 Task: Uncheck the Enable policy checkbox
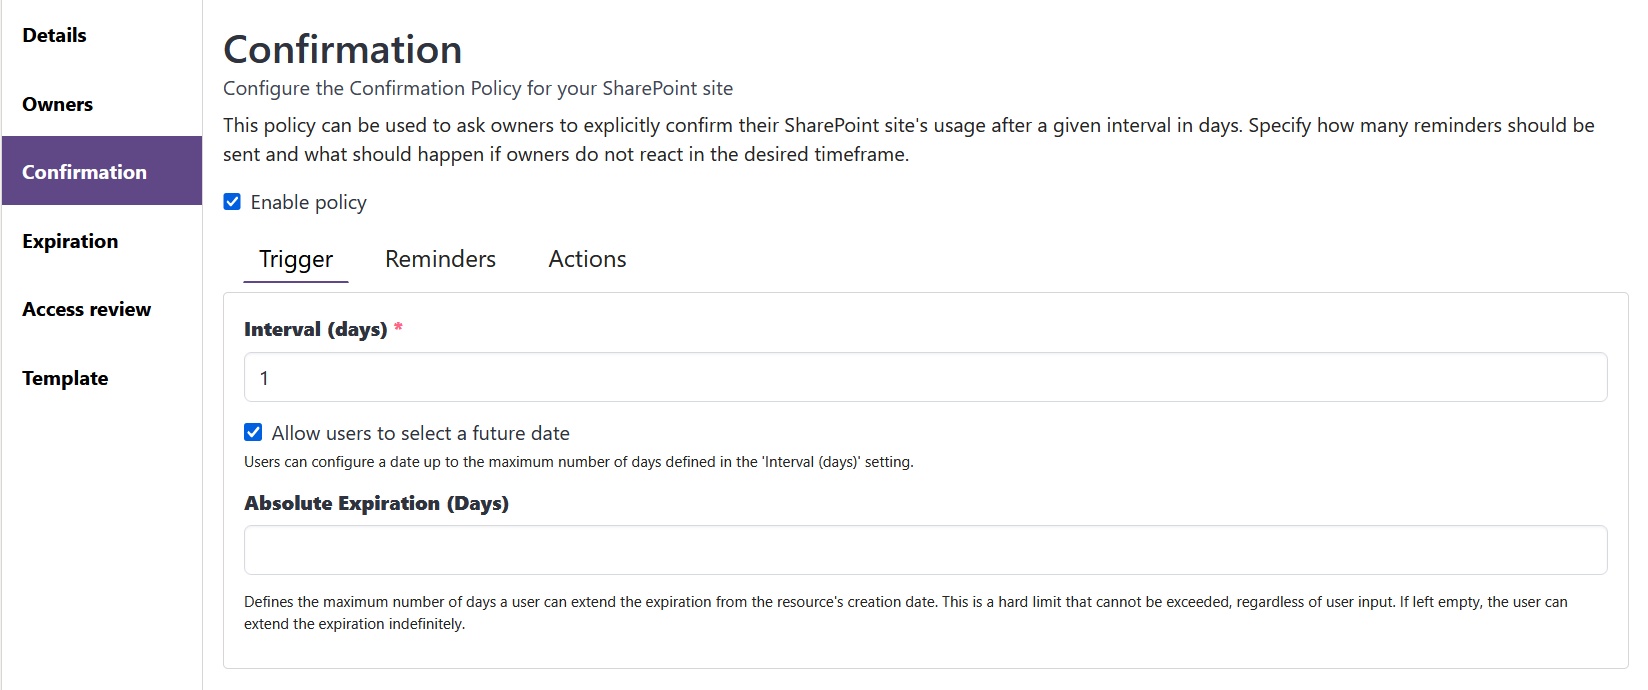click(x=232, y=202)
